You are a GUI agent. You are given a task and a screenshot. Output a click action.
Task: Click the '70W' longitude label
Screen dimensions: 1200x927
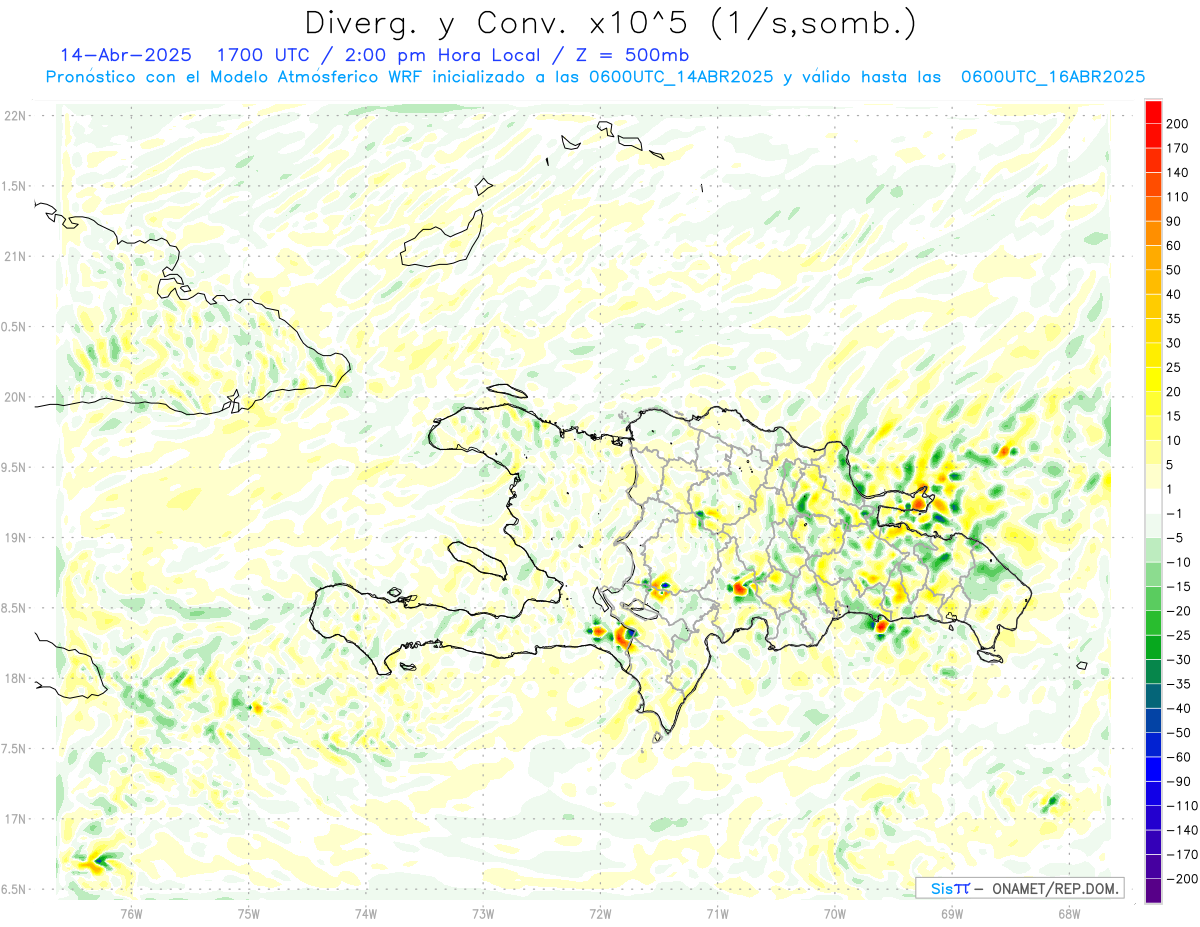pos(834,913)
